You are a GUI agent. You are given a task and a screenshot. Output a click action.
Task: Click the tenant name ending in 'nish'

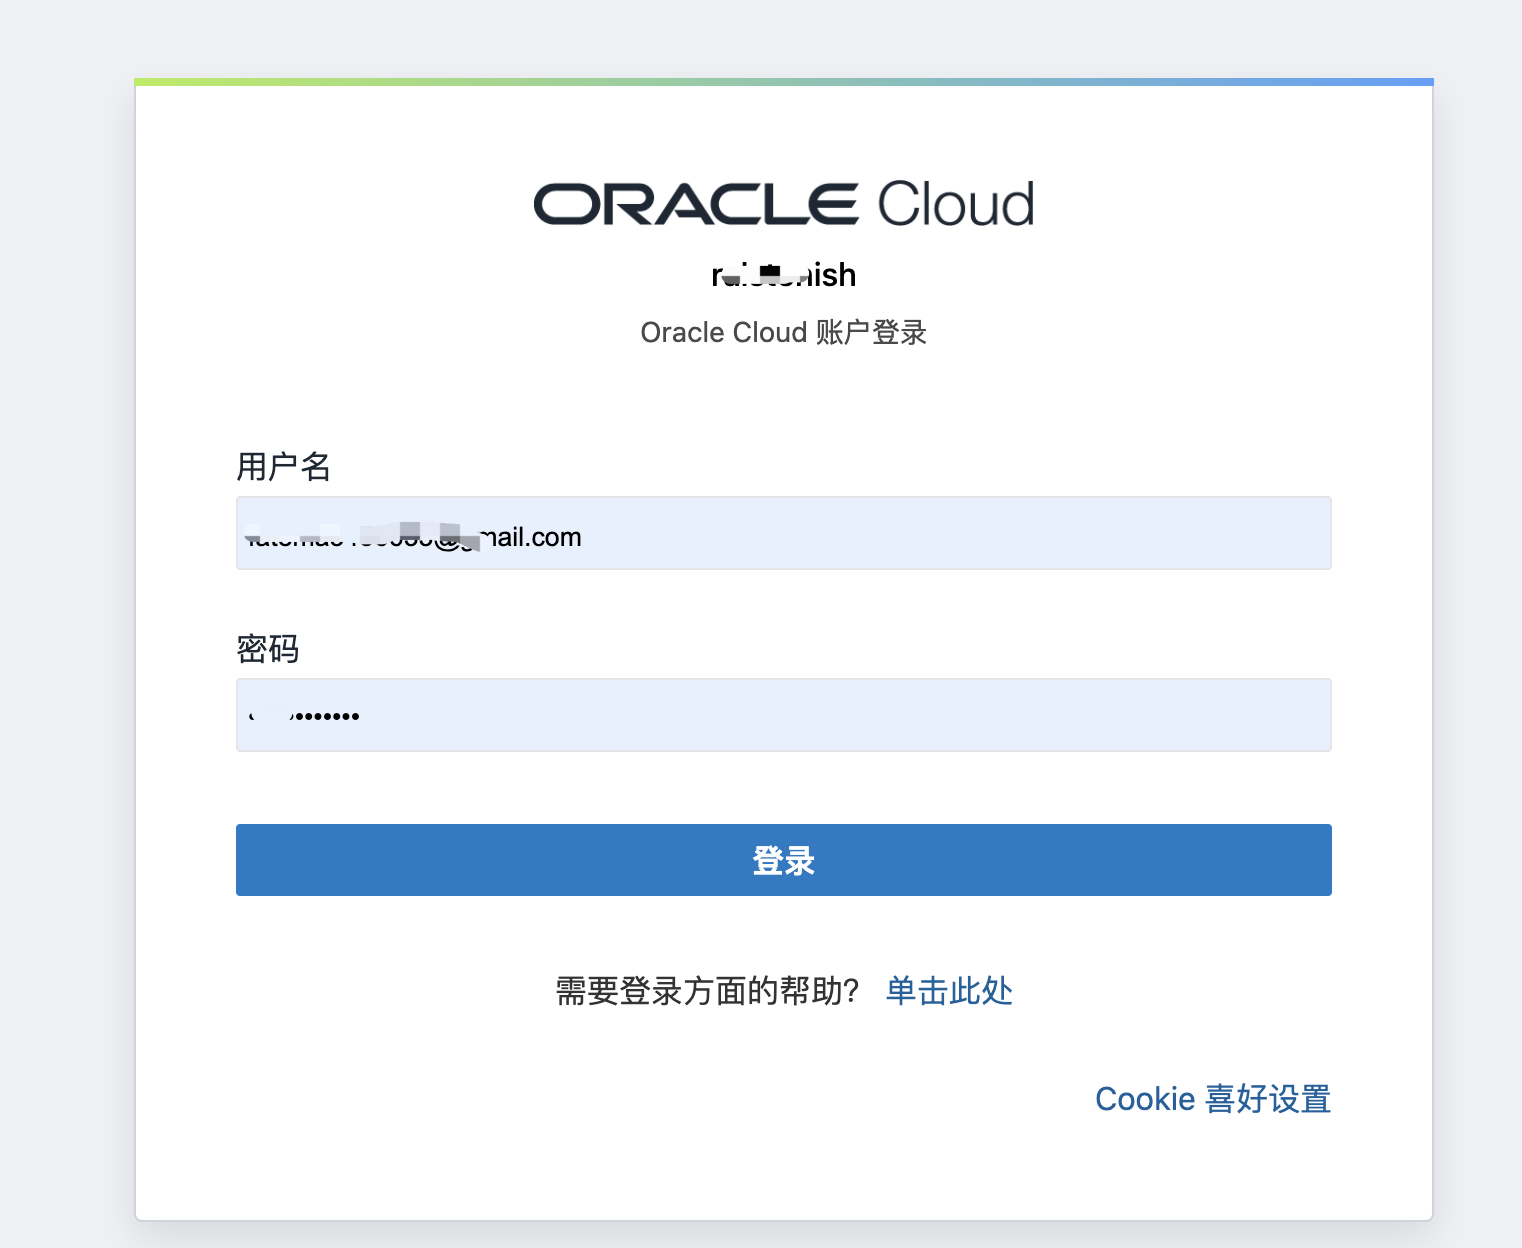(x=783, y=274)
